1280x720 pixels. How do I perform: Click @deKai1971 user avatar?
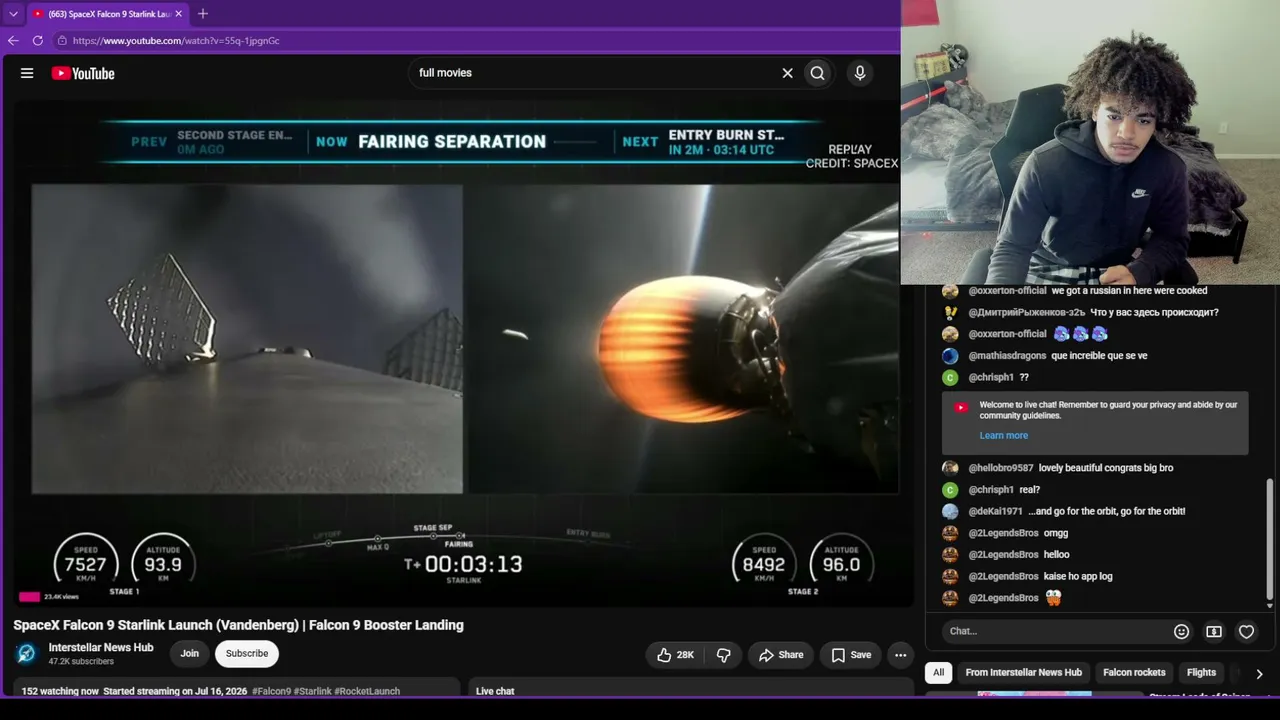coord(950,512)
